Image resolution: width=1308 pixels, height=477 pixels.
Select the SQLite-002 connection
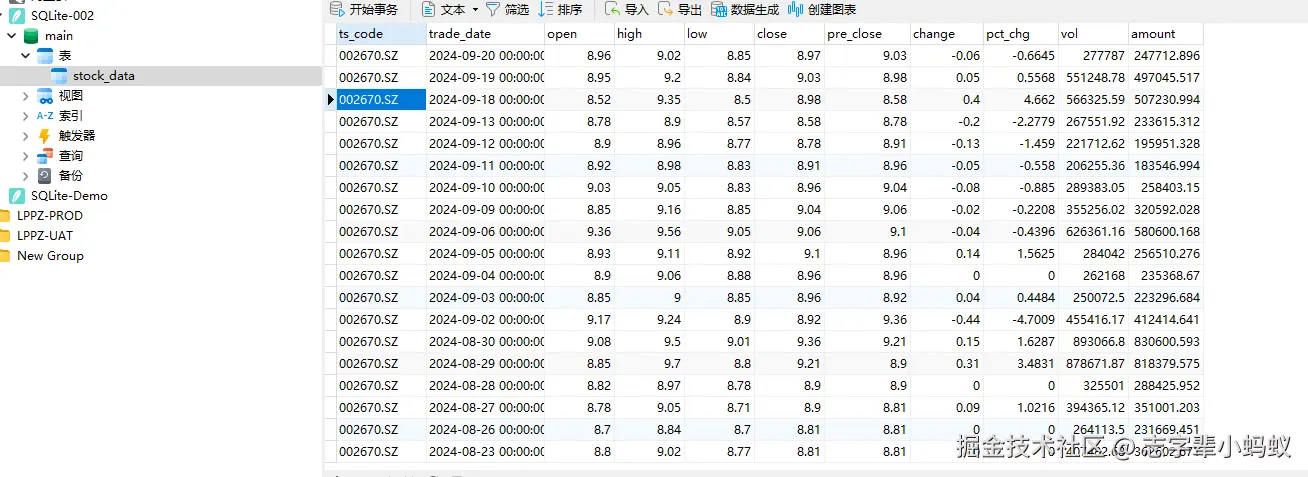coord(62,16)
